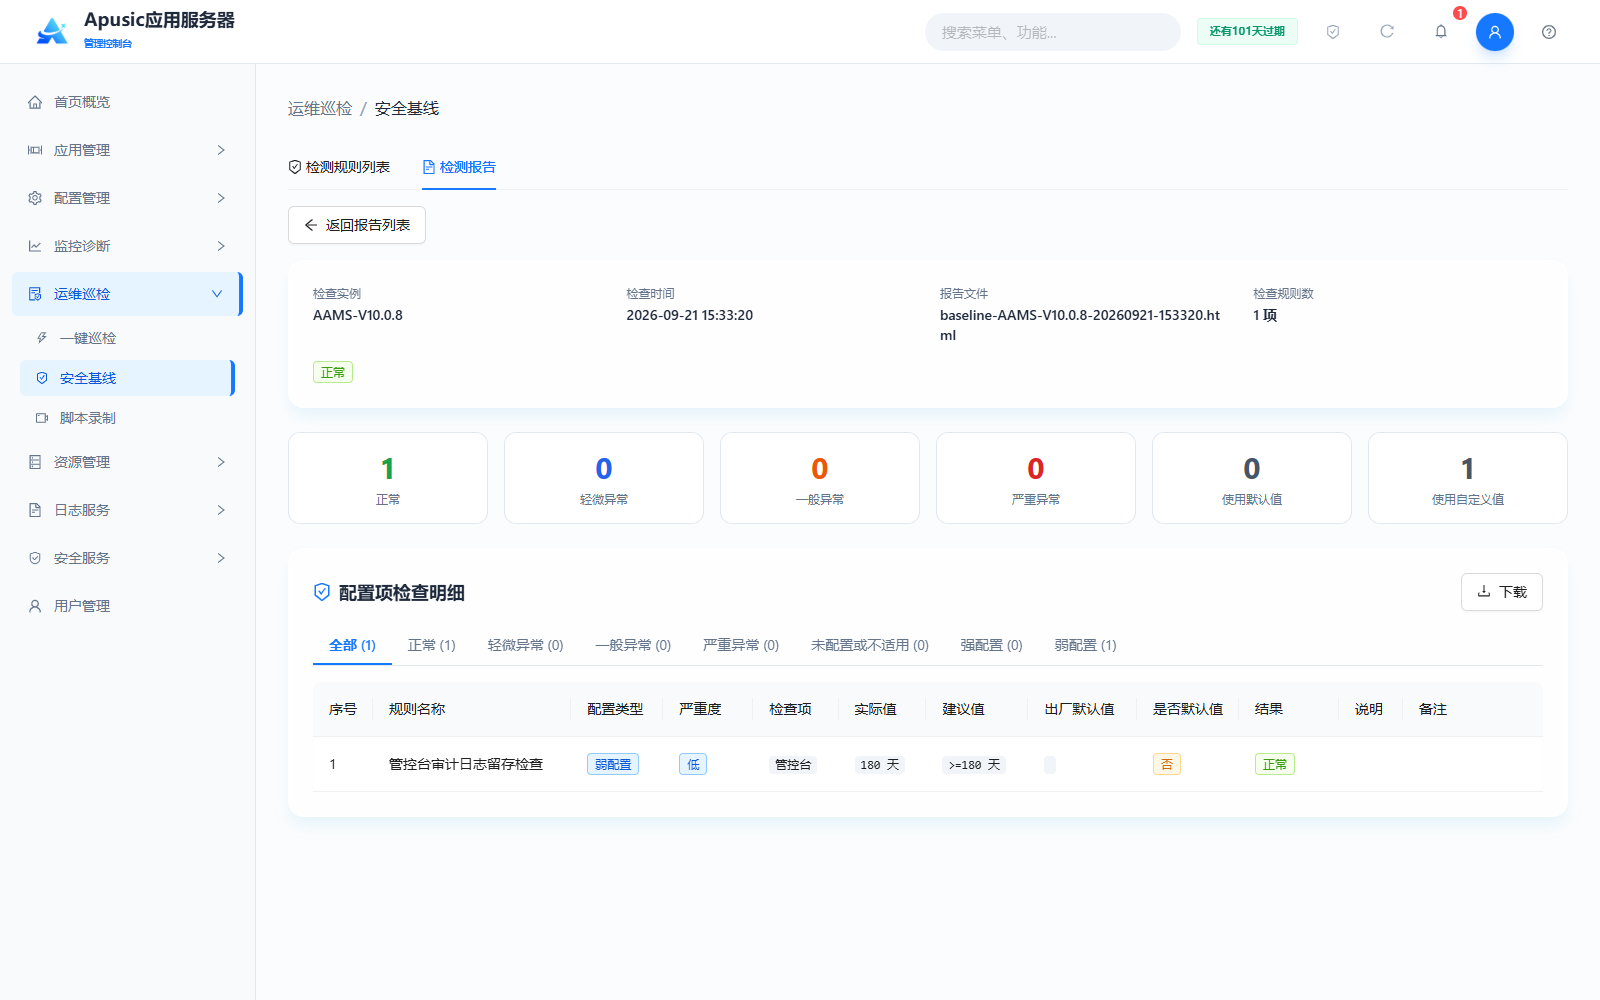Expand the 应用管理 chevron
This screenshot has height=1000, width=1600.
[x=221, y=150]
